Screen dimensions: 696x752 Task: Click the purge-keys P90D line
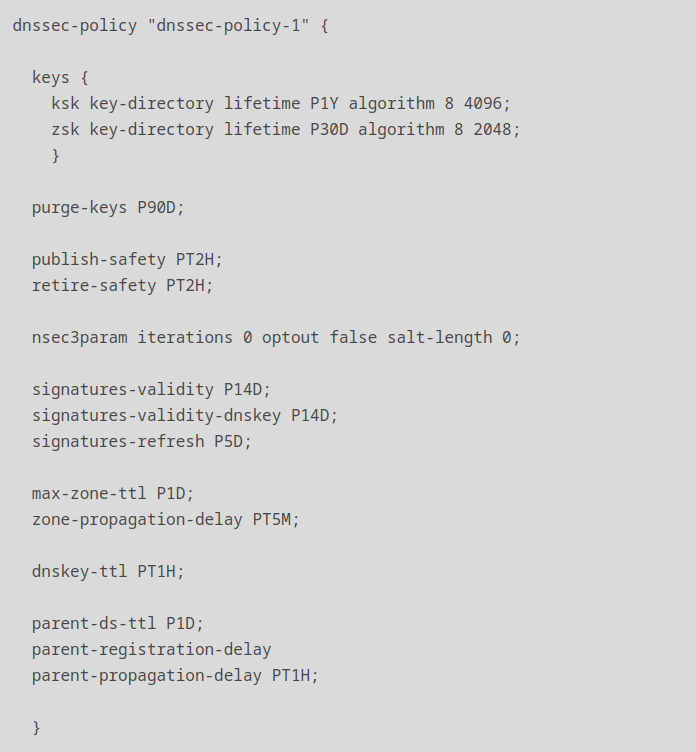coord(108,208)
